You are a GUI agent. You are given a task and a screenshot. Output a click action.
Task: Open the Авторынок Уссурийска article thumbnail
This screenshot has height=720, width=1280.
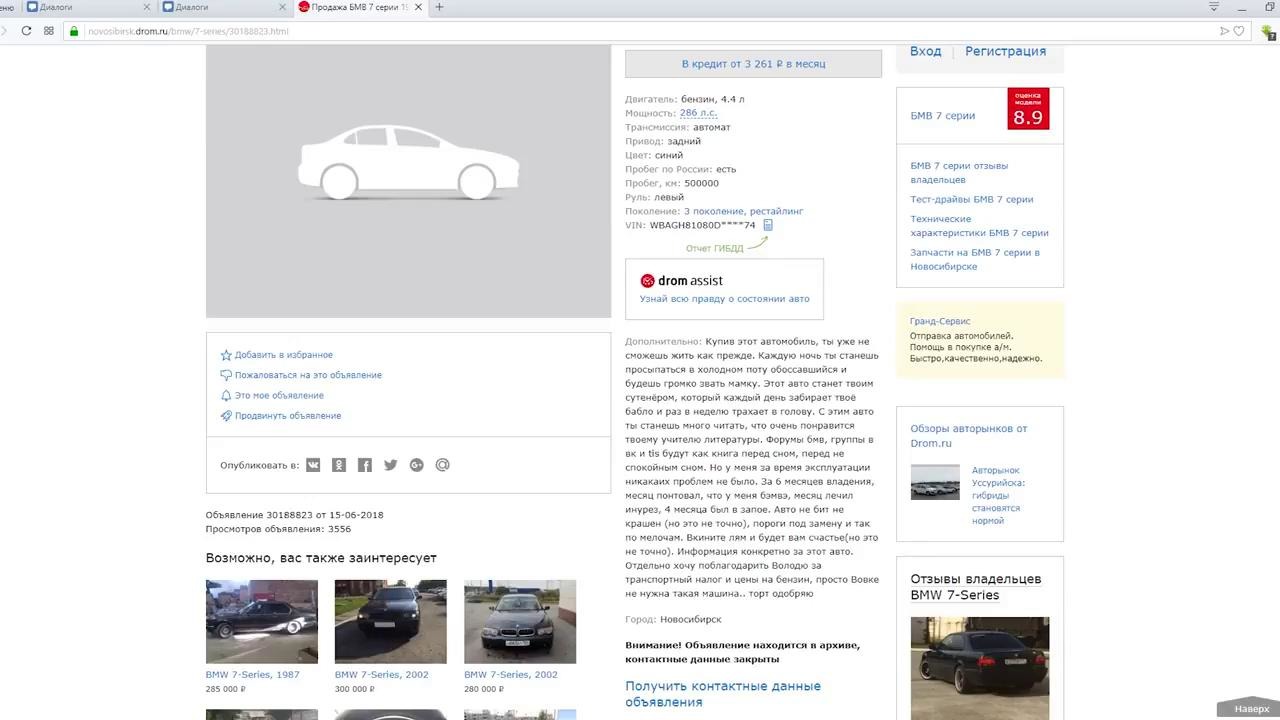(935, 482)
